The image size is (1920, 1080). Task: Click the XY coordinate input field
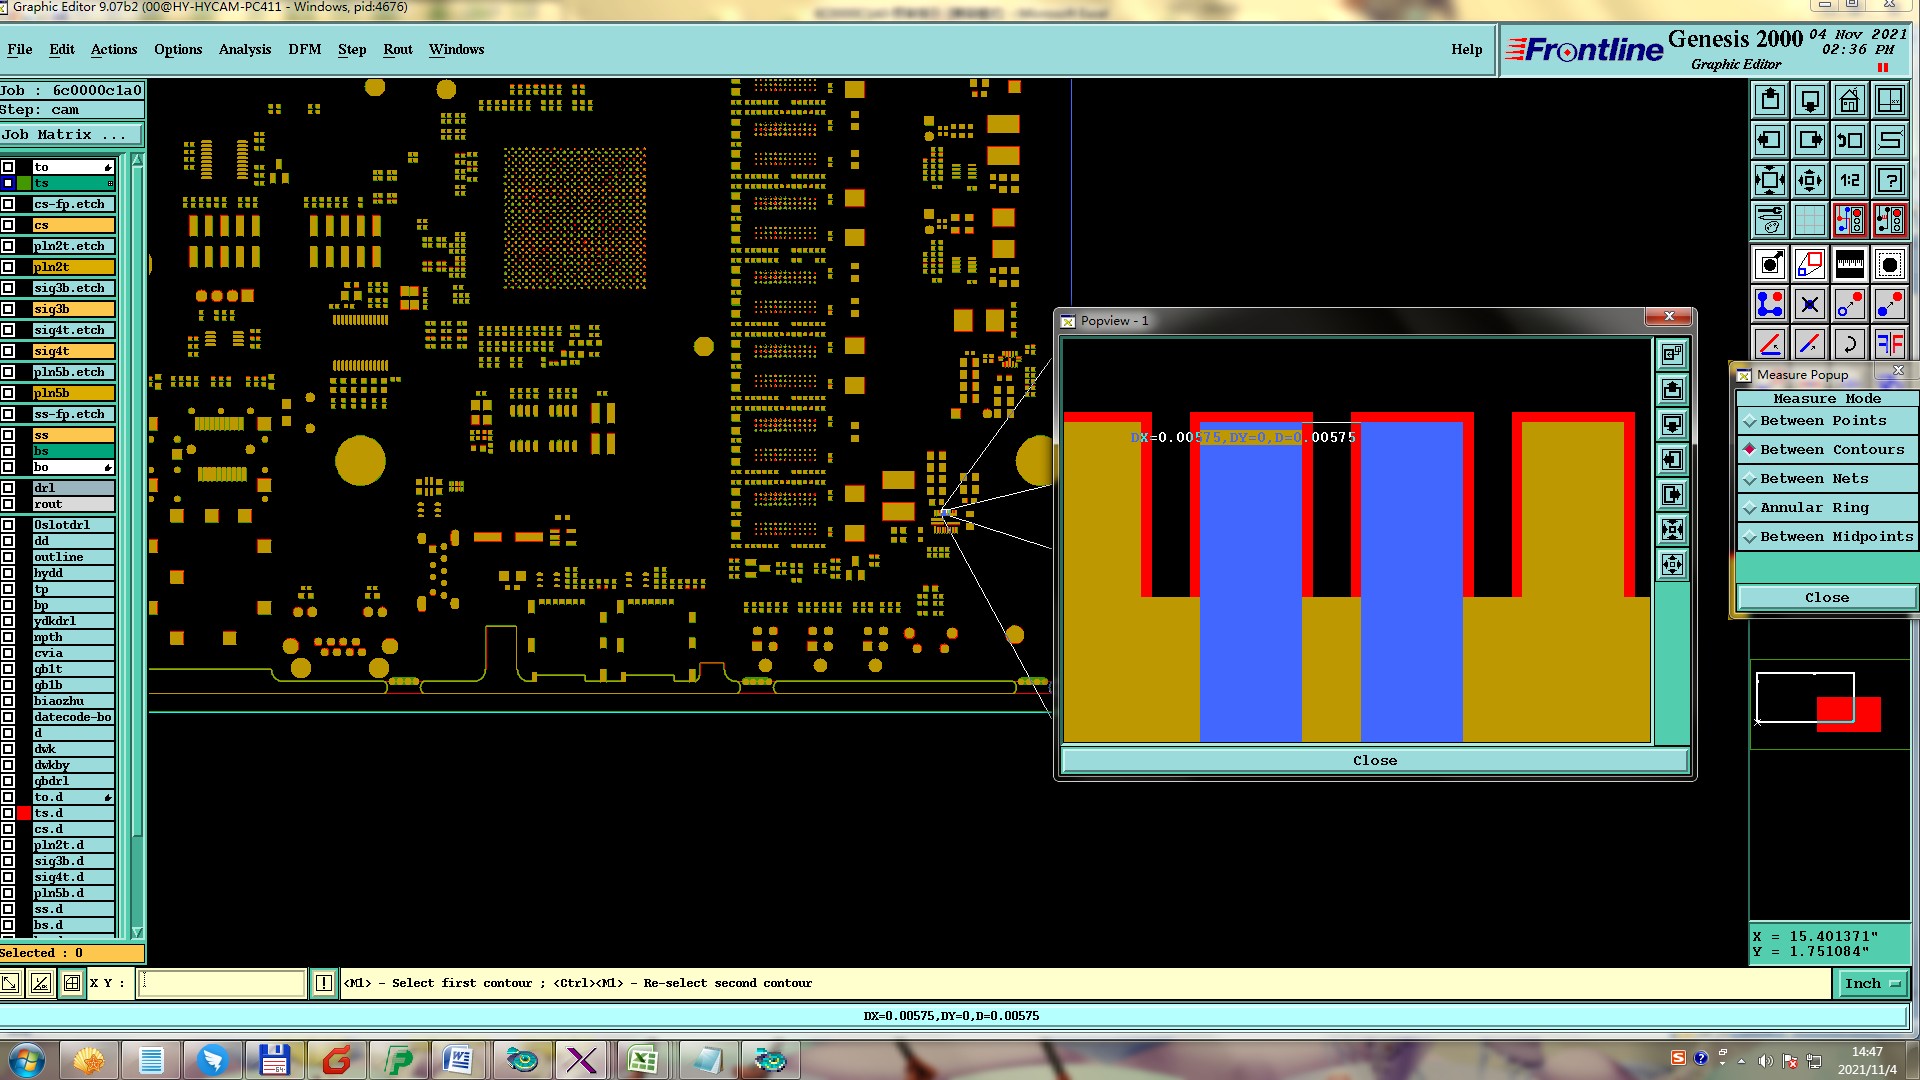coord(220,984)
